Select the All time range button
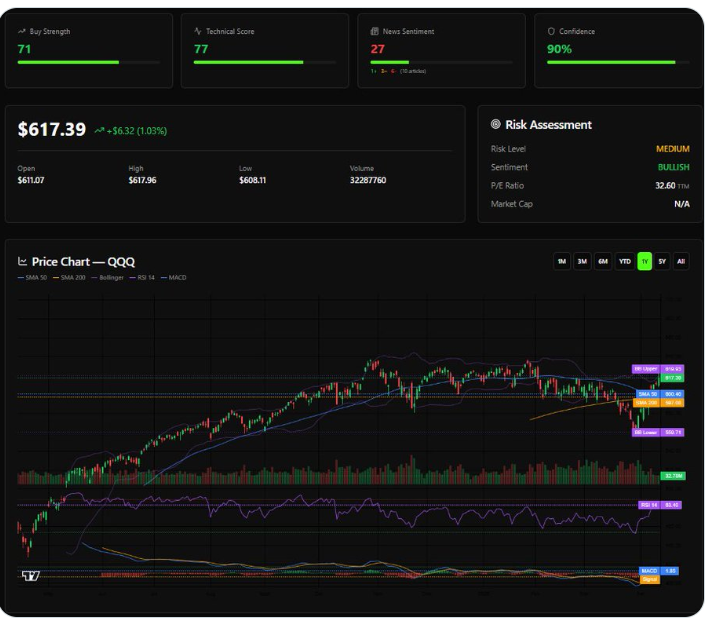The height and width of the screenshot is (627, 718). (x=681, y=261)
